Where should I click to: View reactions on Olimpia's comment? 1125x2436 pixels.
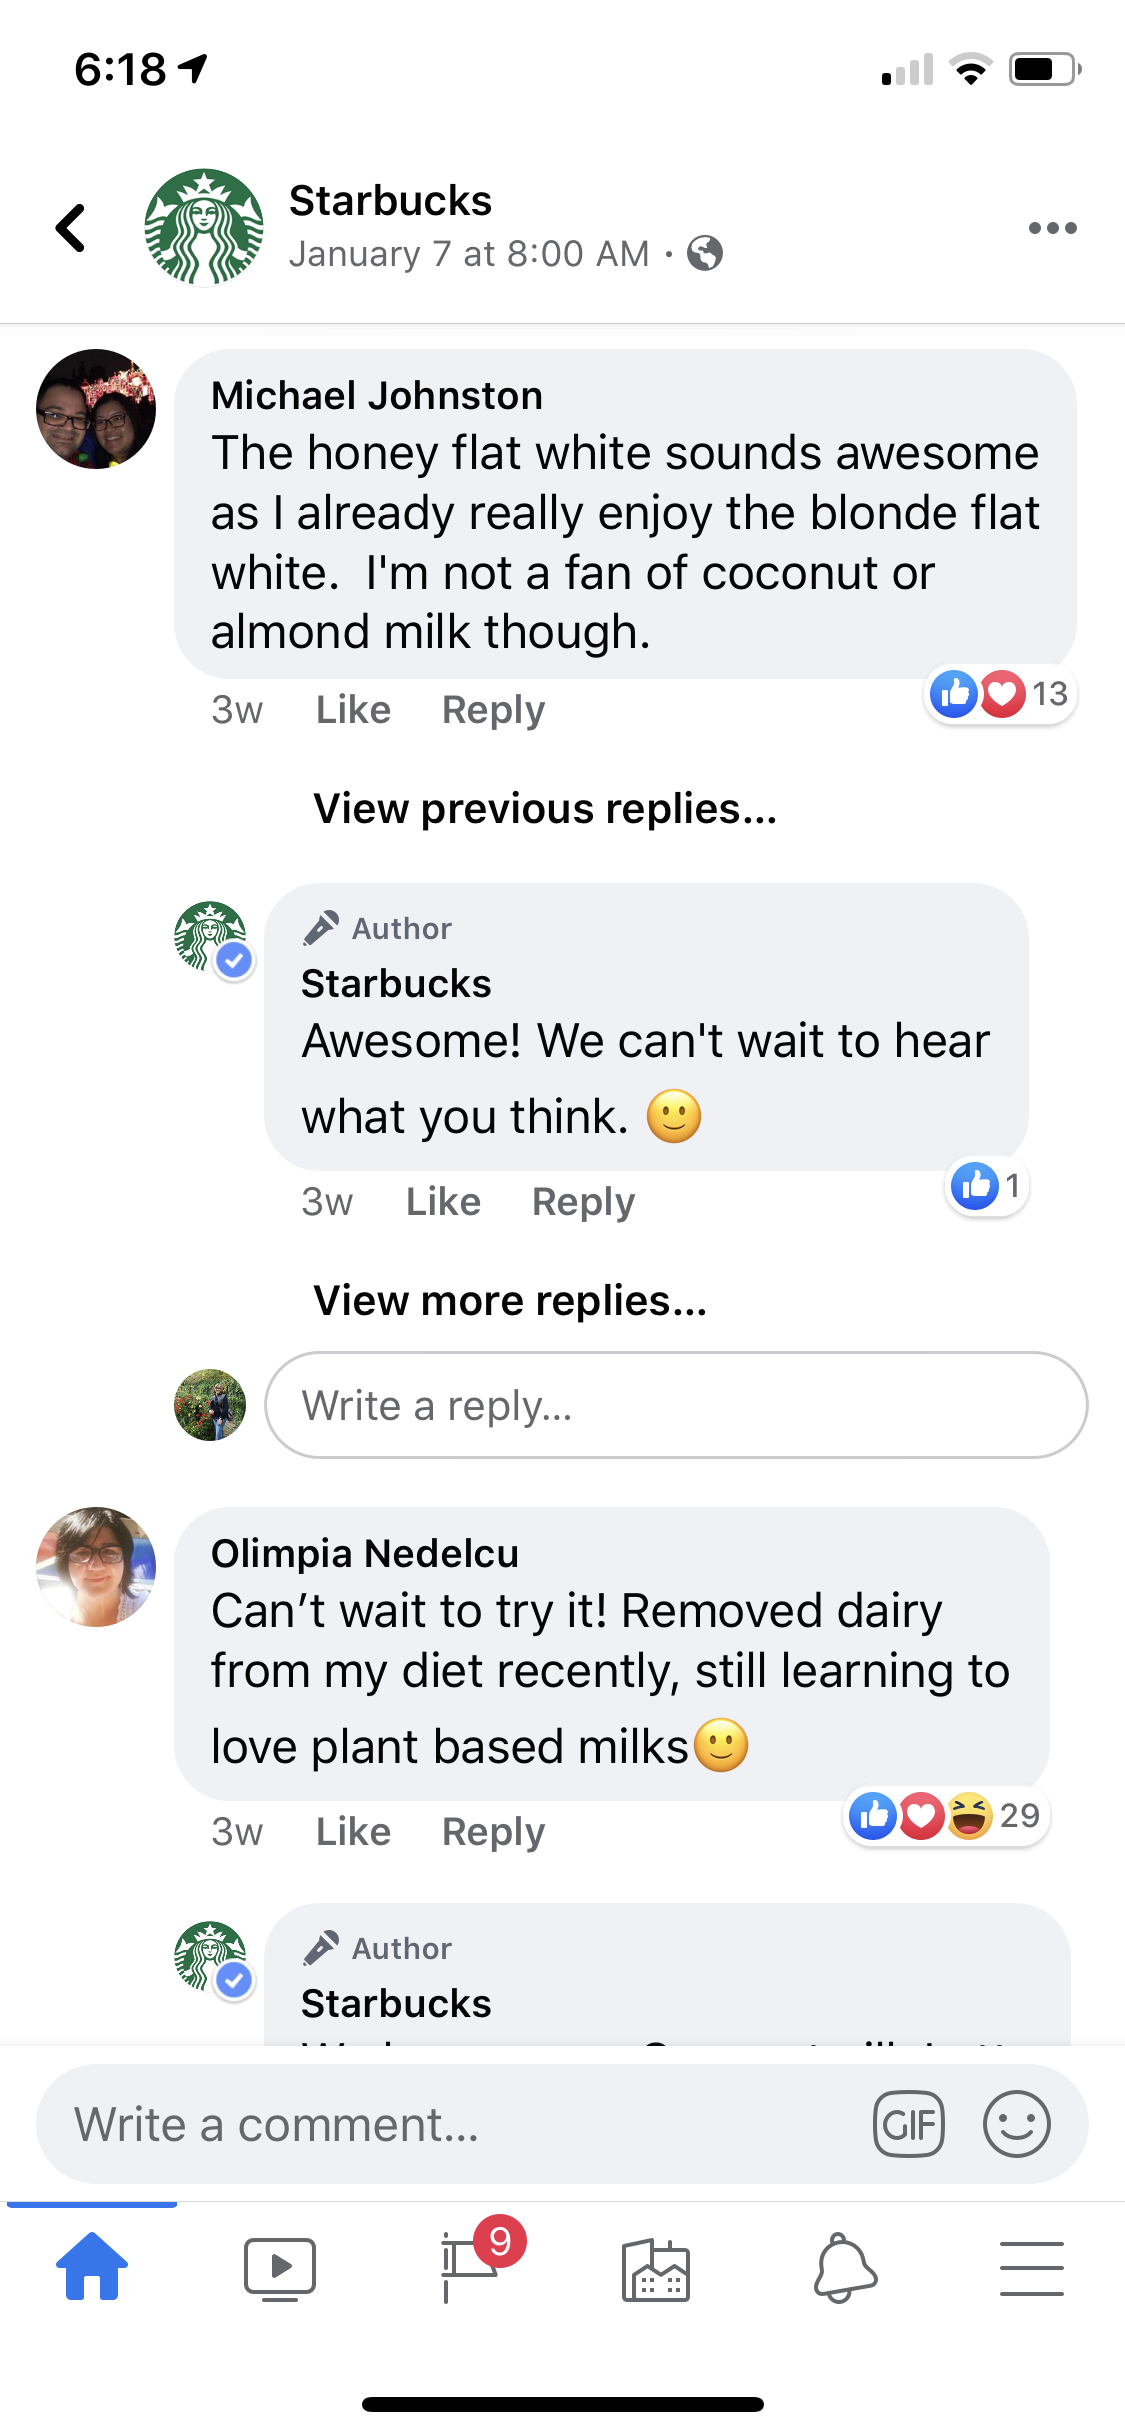[x=945, y=1816]
